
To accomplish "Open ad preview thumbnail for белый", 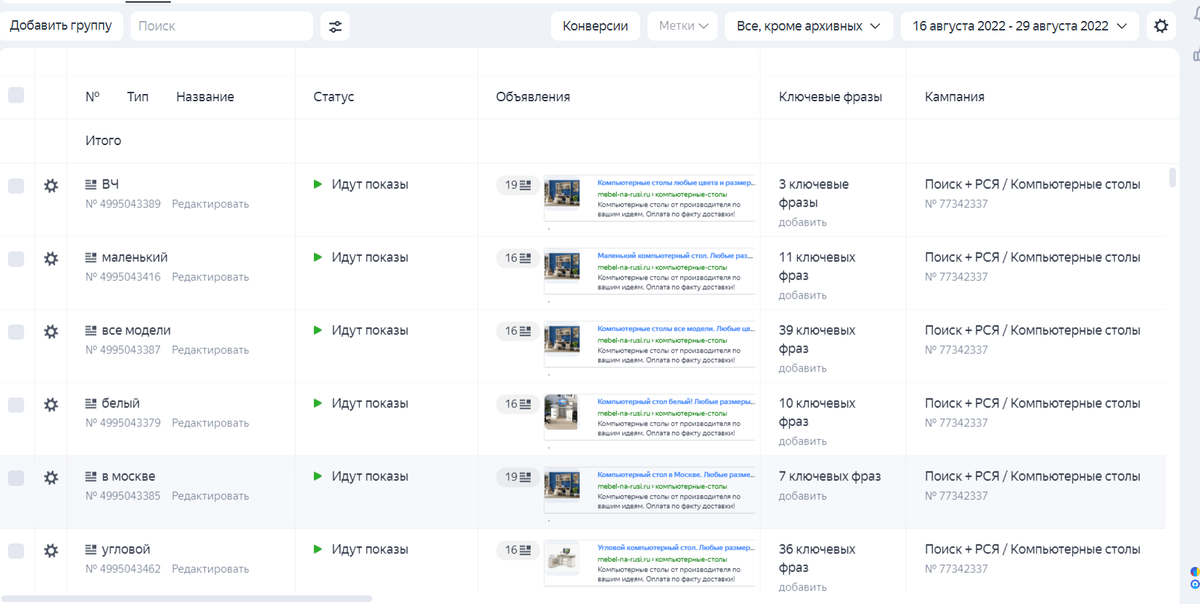I will click(562, 411).
